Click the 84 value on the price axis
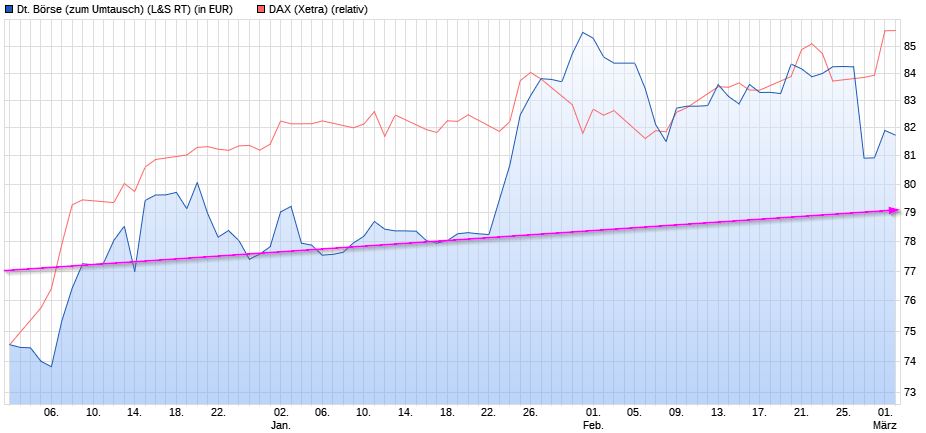The height and width of the screenshot is (433, 926). (910, 74)
